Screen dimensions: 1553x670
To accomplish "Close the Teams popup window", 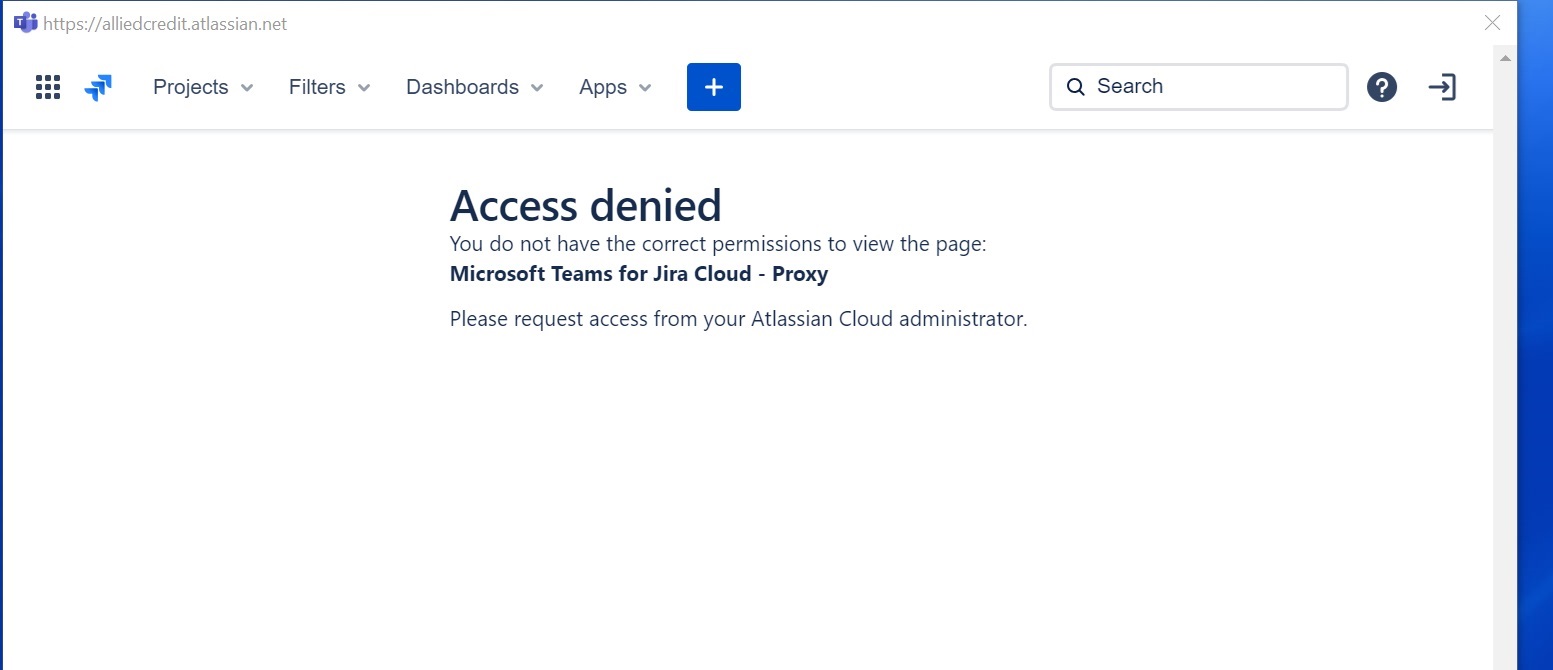I will click(x=1491, y=22).
